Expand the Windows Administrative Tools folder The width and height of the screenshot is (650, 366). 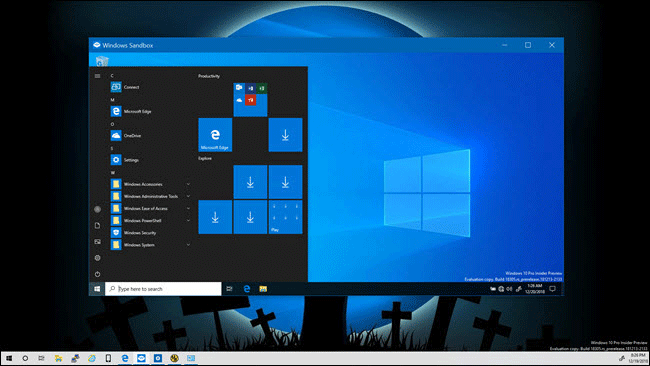[150, 196]
